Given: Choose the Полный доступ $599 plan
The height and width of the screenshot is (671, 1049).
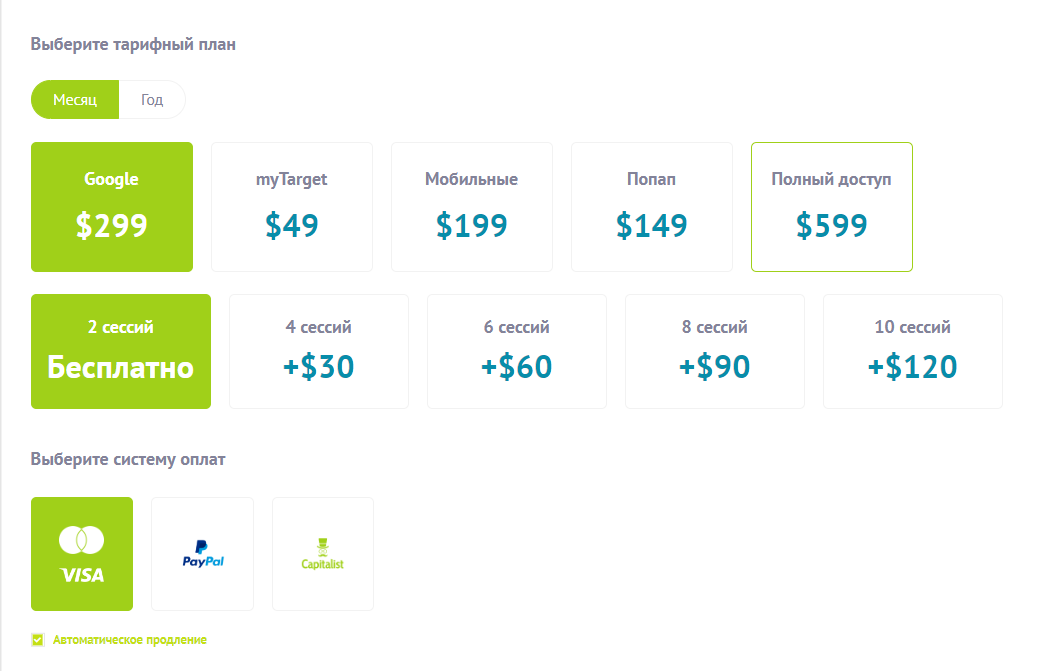Looking at the screenshot, I should 832,207.
